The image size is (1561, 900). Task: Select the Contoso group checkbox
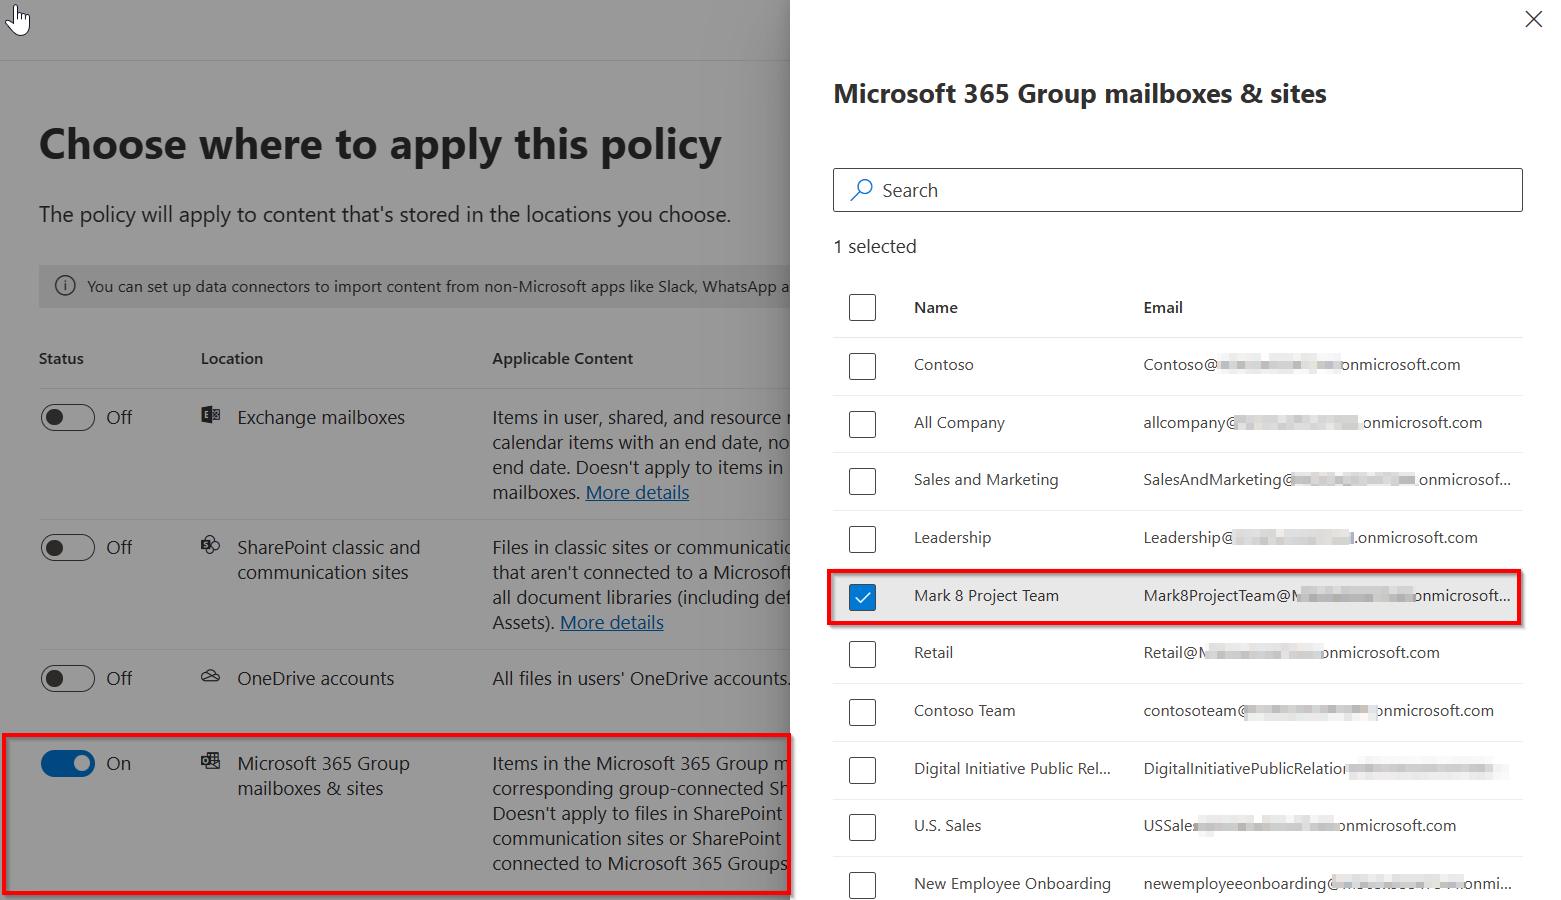862,366
